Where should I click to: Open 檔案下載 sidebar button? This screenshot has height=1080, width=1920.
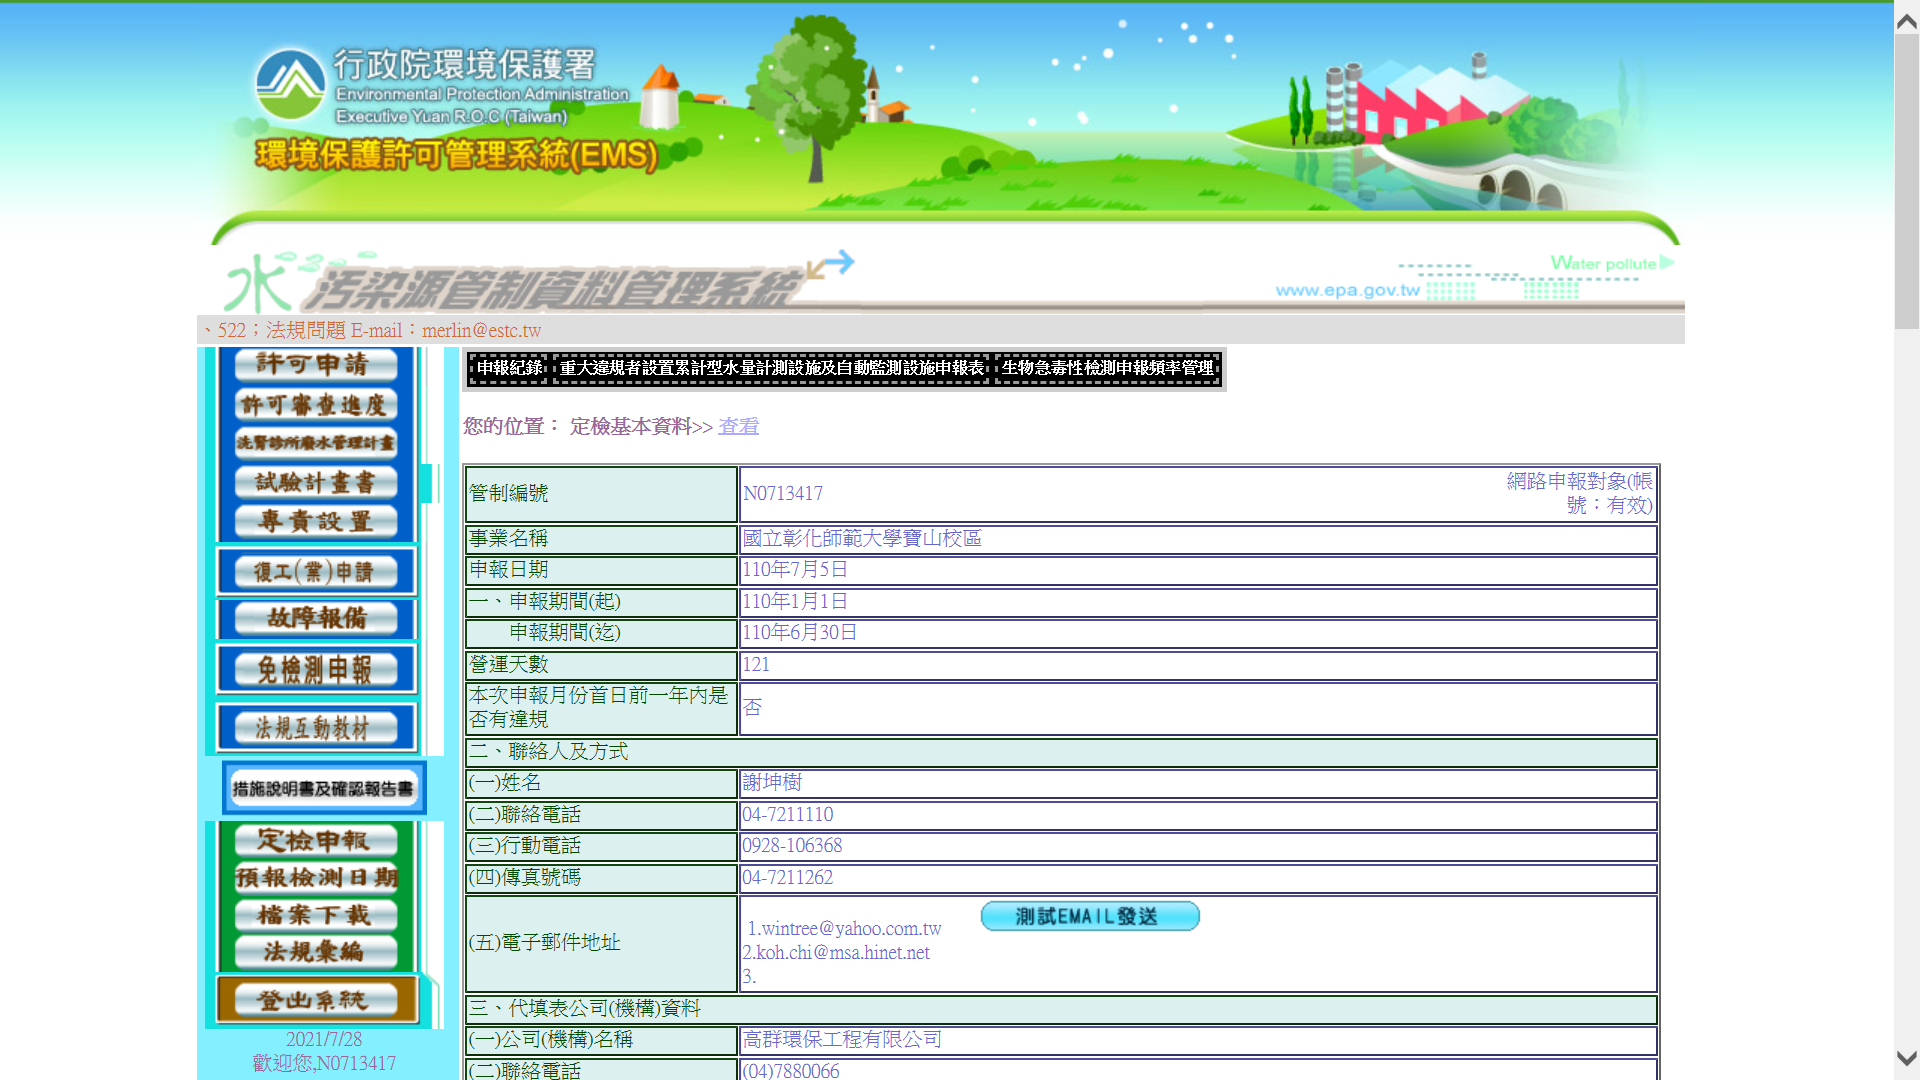click(x=316, y=915)
